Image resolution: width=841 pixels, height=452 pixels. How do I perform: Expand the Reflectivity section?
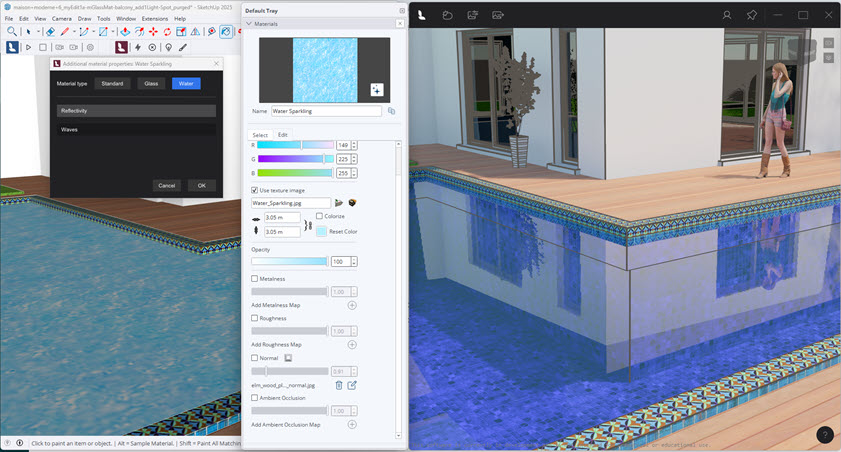point(136,111)
